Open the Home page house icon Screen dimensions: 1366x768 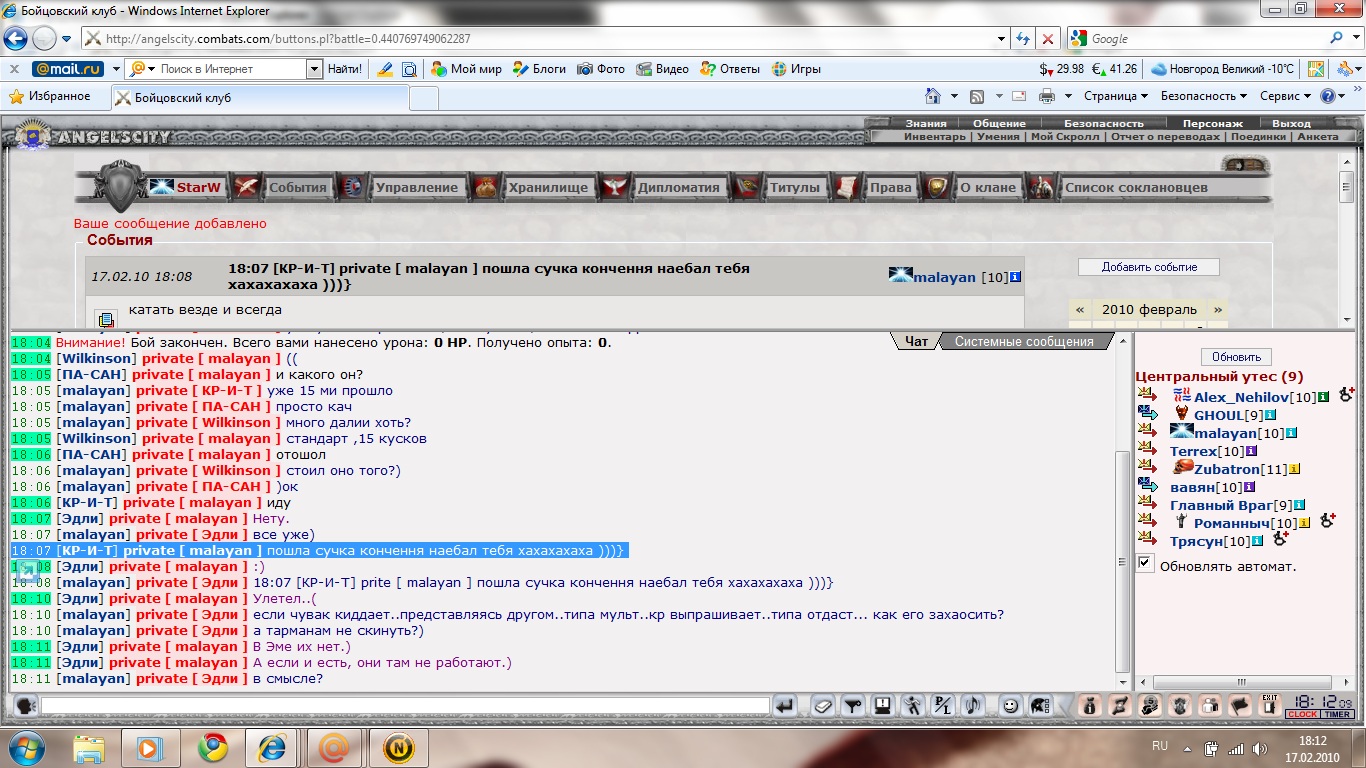click(933, 96)
